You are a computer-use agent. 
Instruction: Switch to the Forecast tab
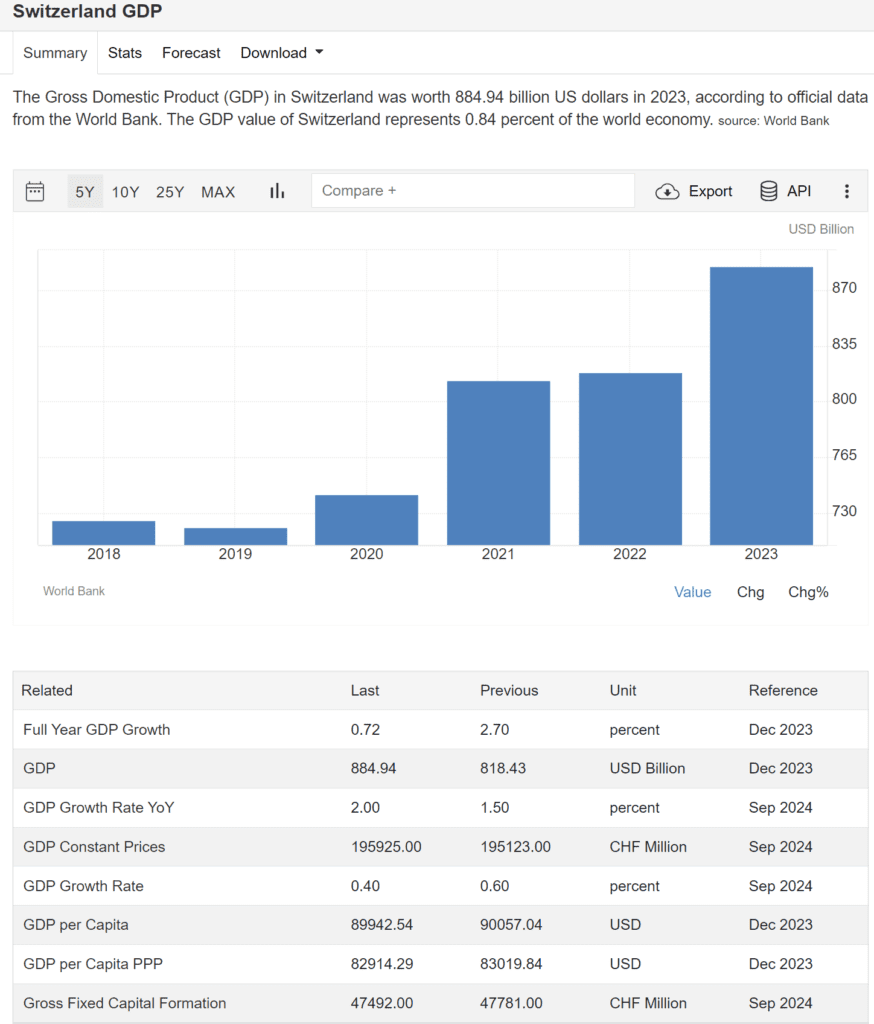click(x=191, y=53)
